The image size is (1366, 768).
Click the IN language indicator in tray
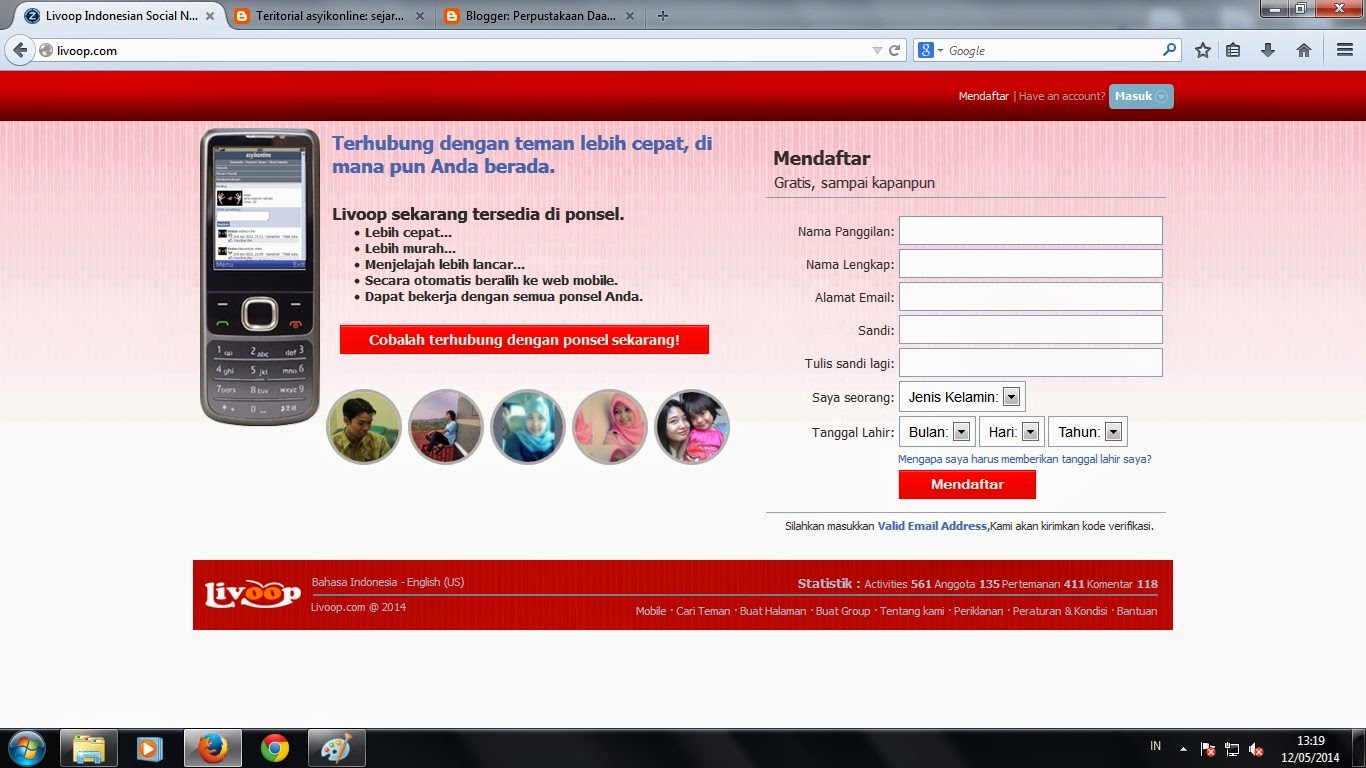coord(1156,746)
